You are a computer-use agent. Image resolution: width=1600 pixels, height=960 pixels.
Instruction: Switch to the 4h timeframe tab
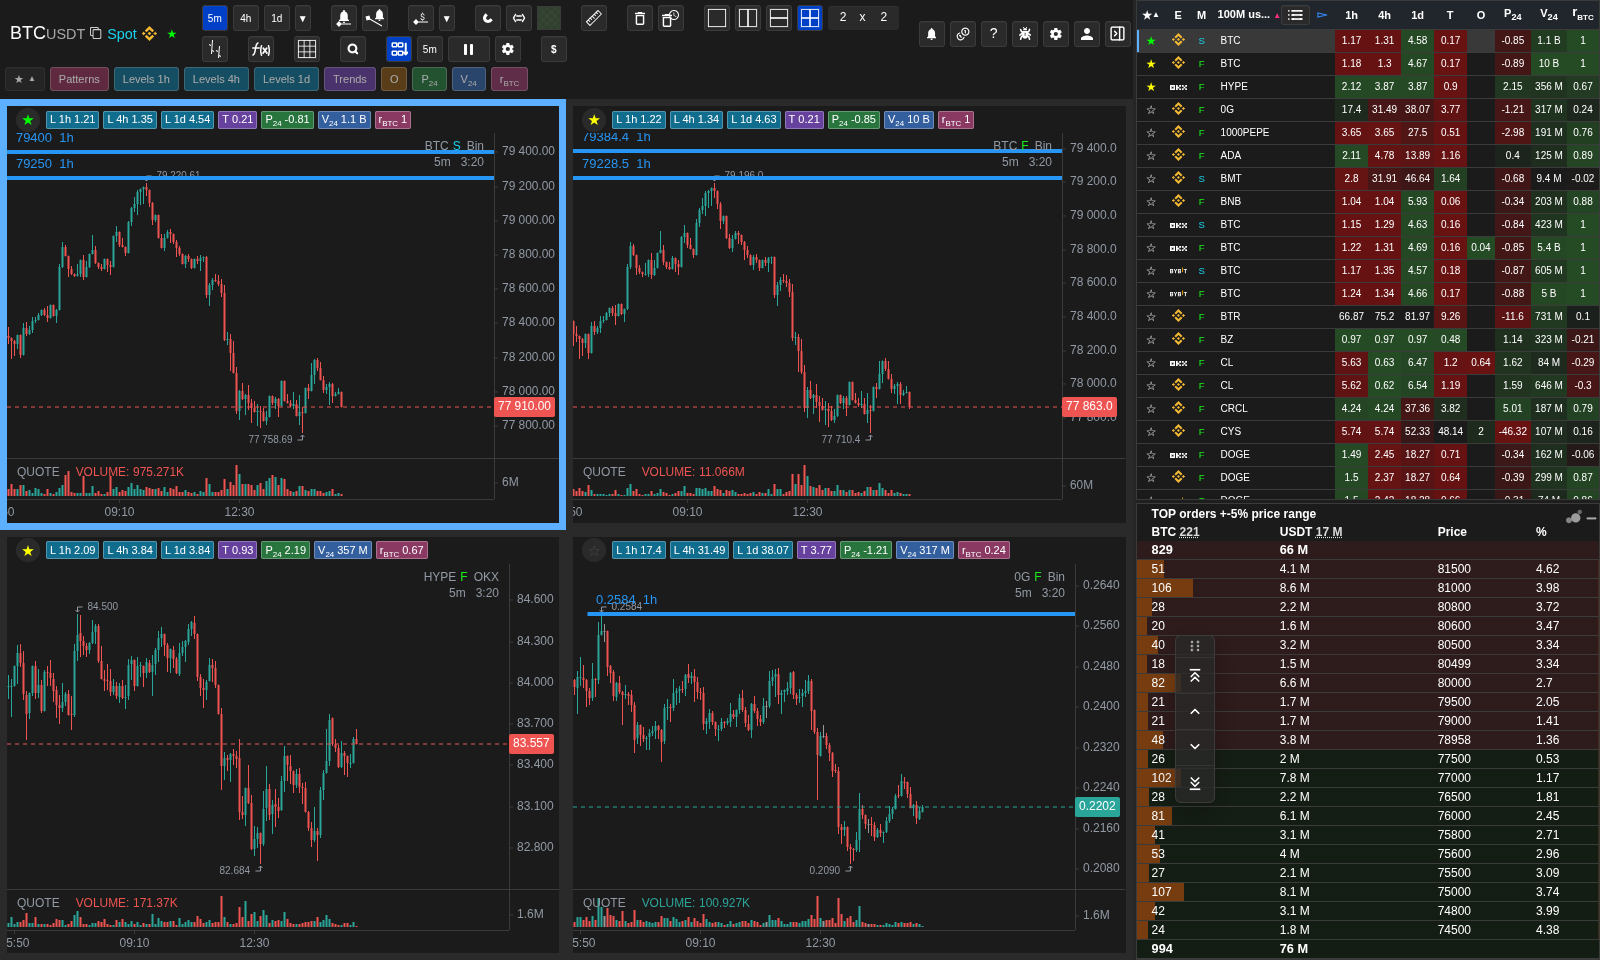[x=246, y=18]
